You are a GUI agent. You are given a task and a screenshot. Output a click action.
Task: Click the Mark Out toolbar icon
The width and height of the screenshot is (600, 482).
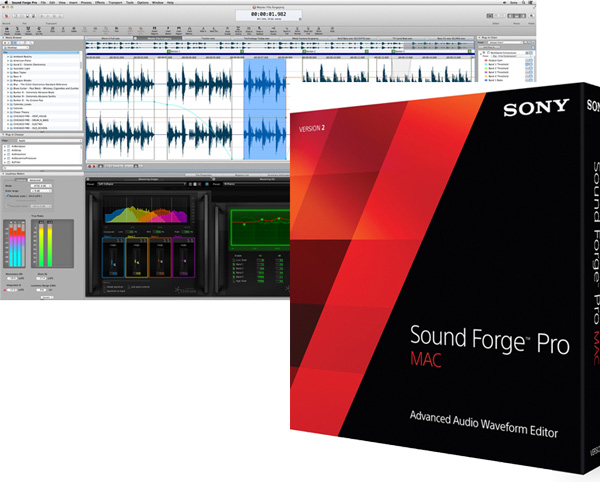(214, 31)
